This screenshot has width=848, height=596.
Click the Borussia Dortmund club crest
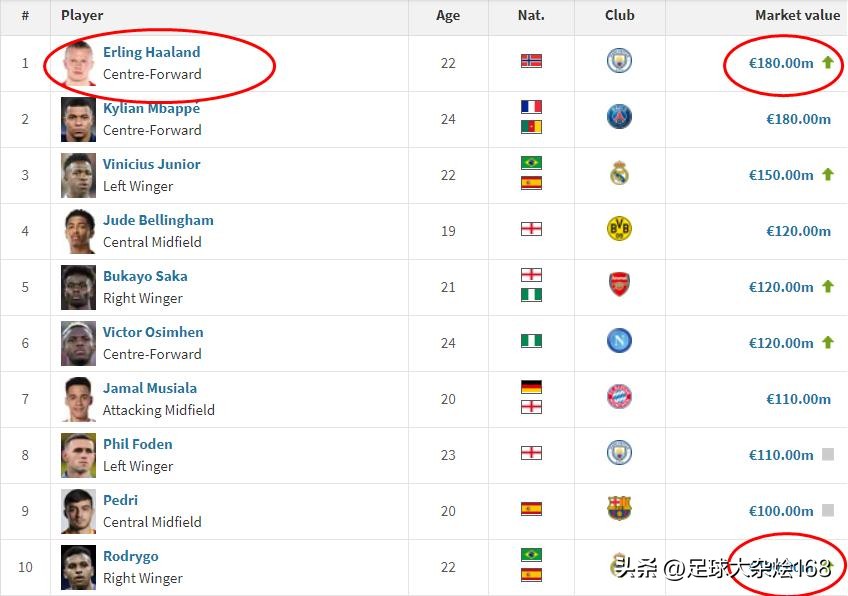coord(619,230)
